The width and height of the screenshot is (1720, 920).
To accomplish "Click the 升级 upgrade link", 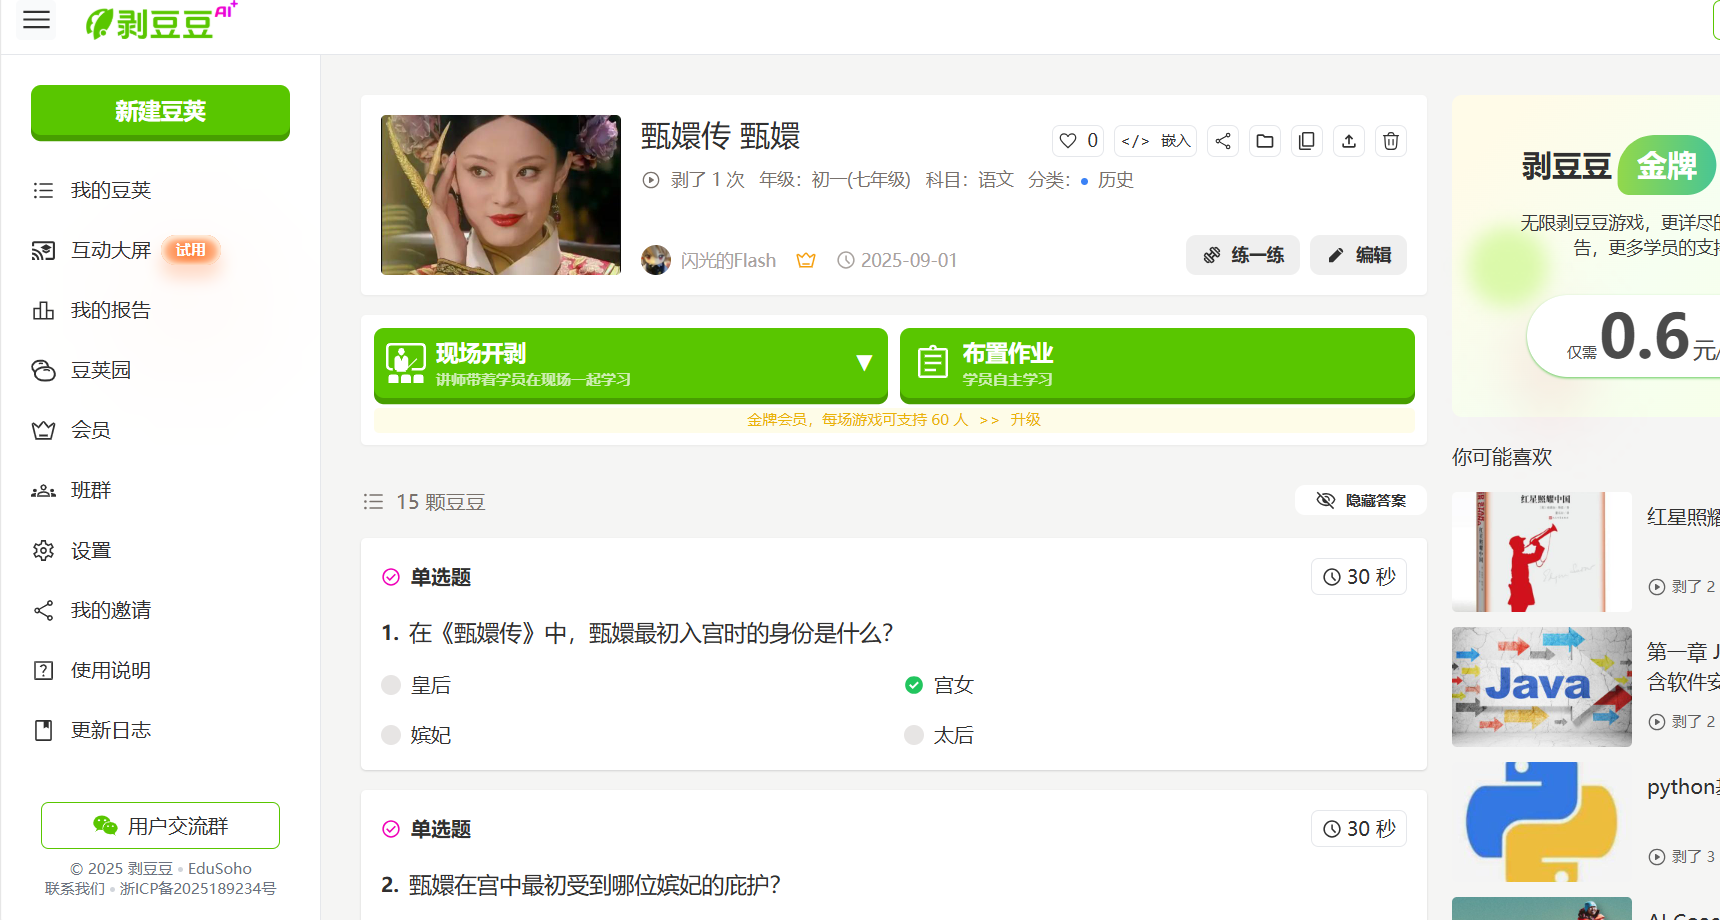I will coord(1025,420).
